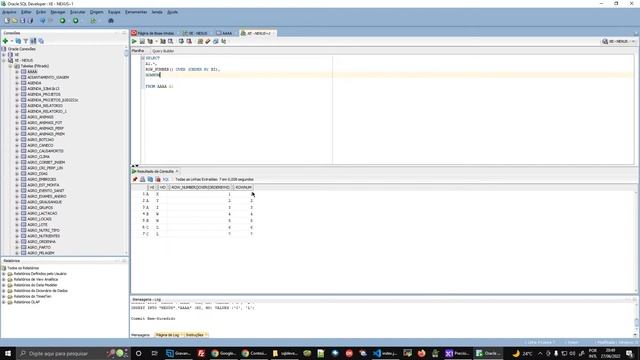The image size is (640, 360).
Task: Switch to the AAAA tab
Action: 224,33
